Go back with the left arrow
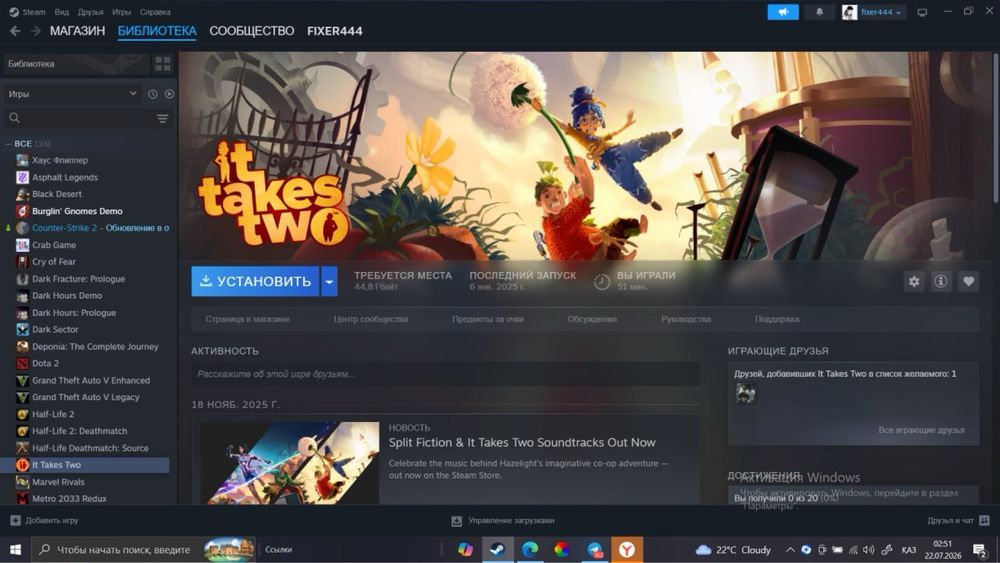 pos(15,31)
